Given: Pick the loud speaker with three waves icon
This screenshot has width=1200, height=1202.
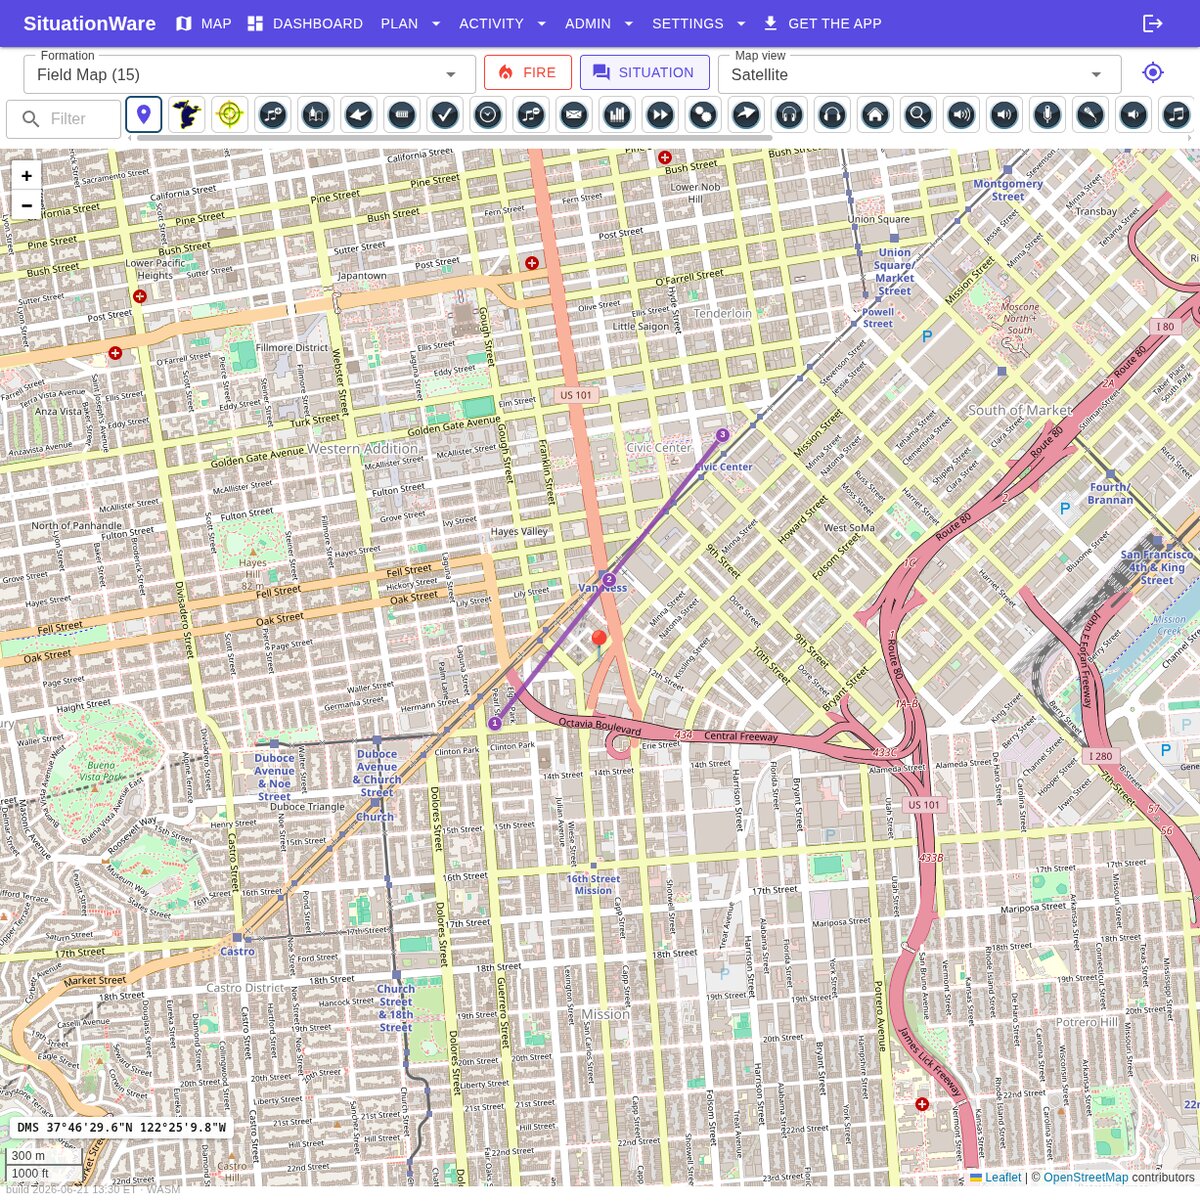Looking at the screenshot, I should (x=960, y=115).
